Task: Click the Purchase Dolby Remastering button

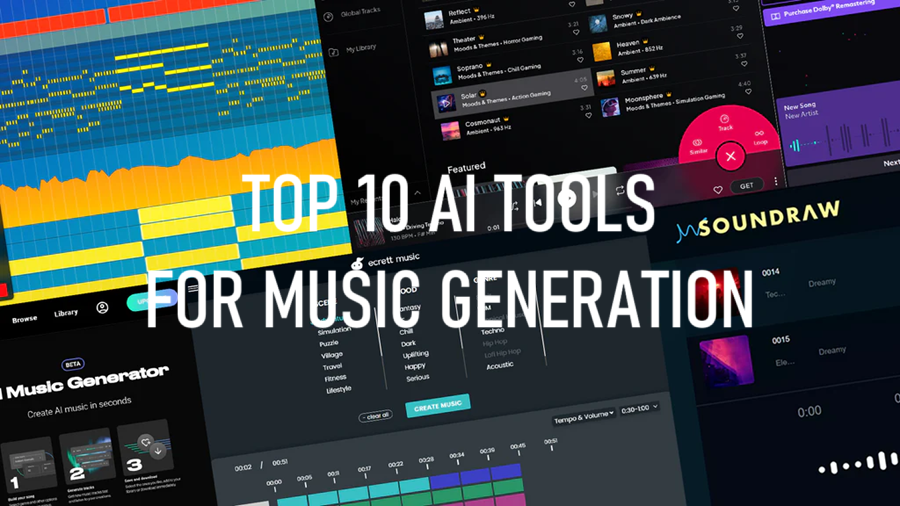Action: pos(825,11)
